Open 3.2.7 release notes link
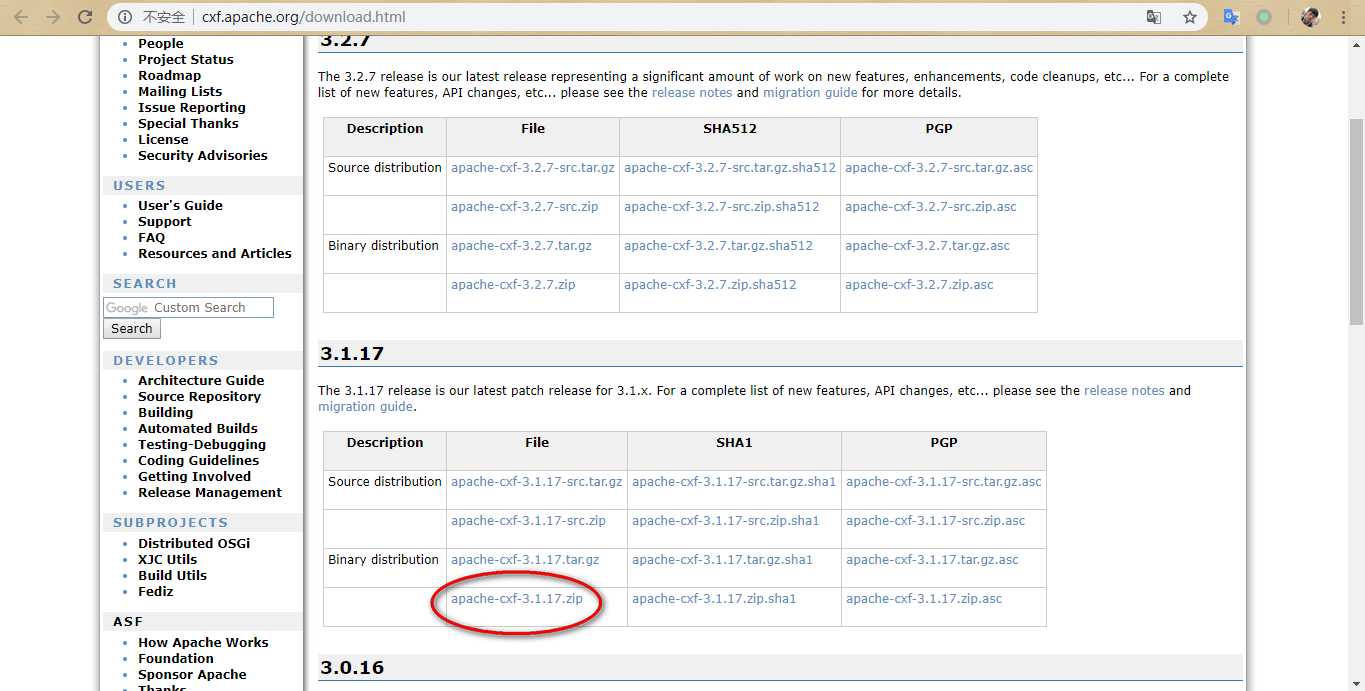Screen dimensions: 1365x691 pos(692,92)
